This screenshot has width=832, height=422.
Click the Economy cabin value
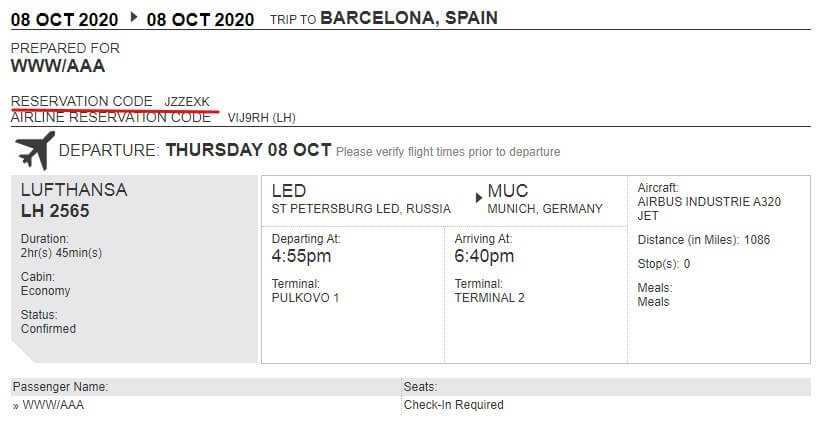46,291
